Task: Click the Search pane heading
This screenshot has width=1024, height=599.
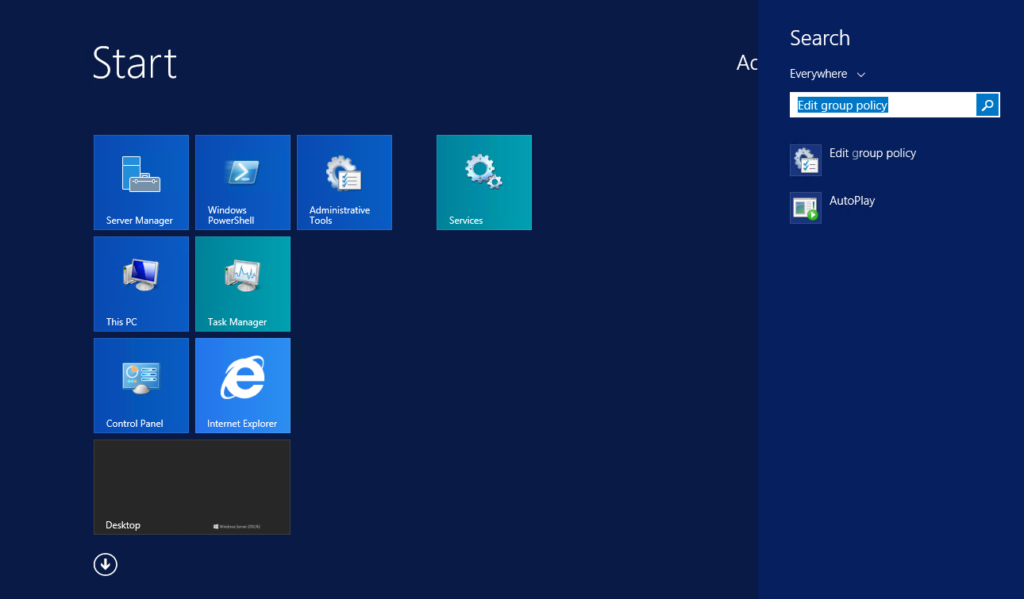Action: [820, 38]
